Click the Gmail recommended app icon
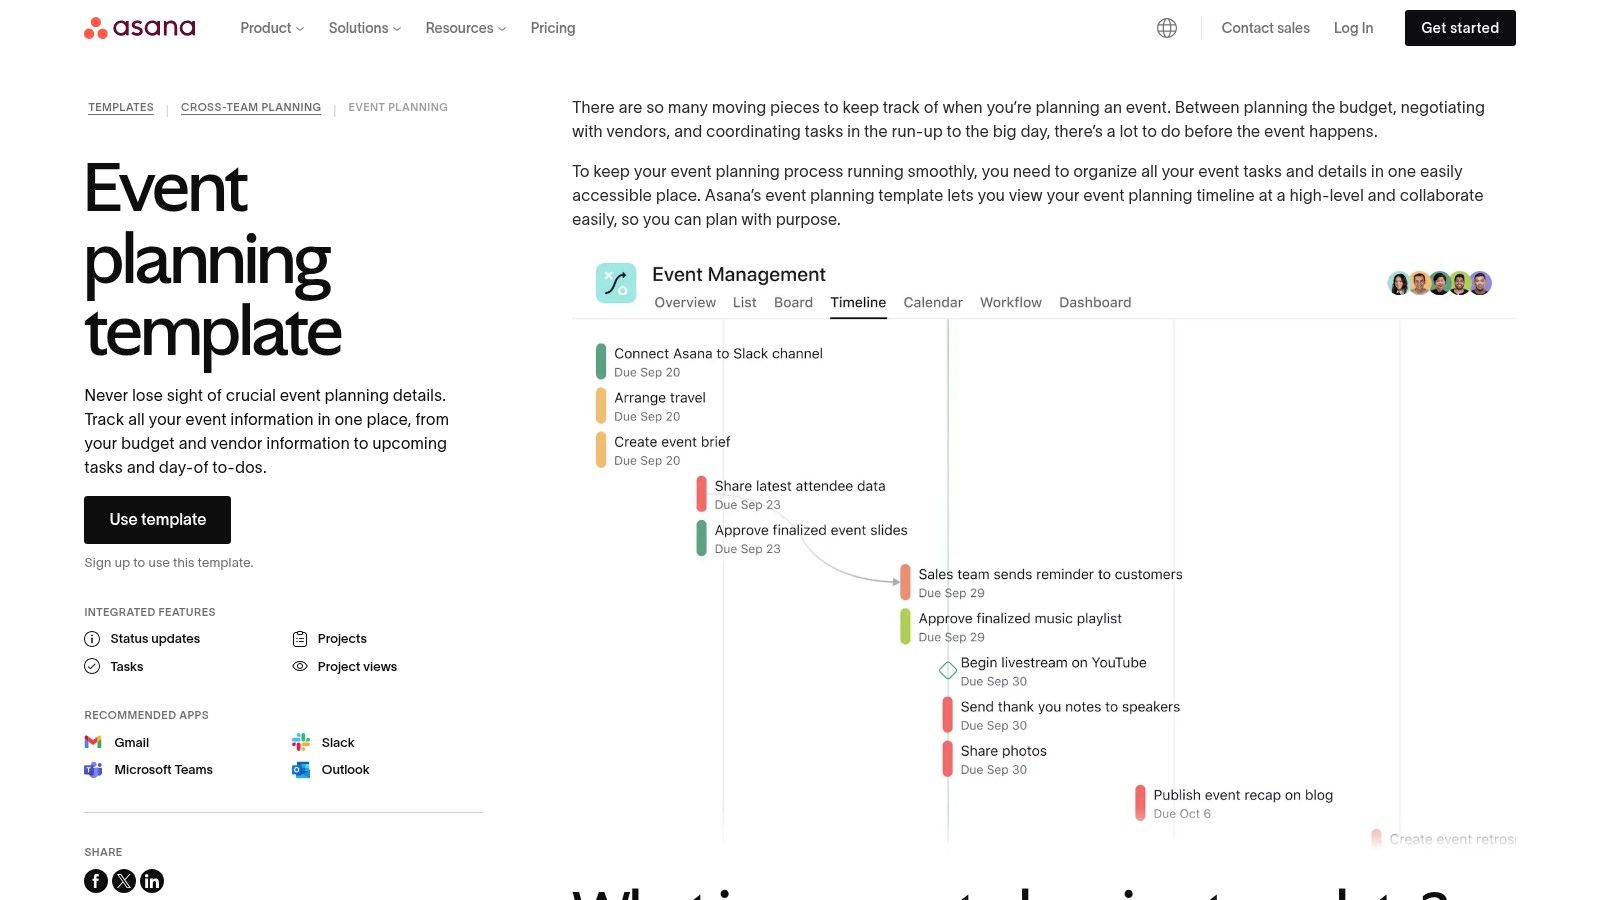The width and height of the screenshot is (1600, 900). click(x=93, y=742)
